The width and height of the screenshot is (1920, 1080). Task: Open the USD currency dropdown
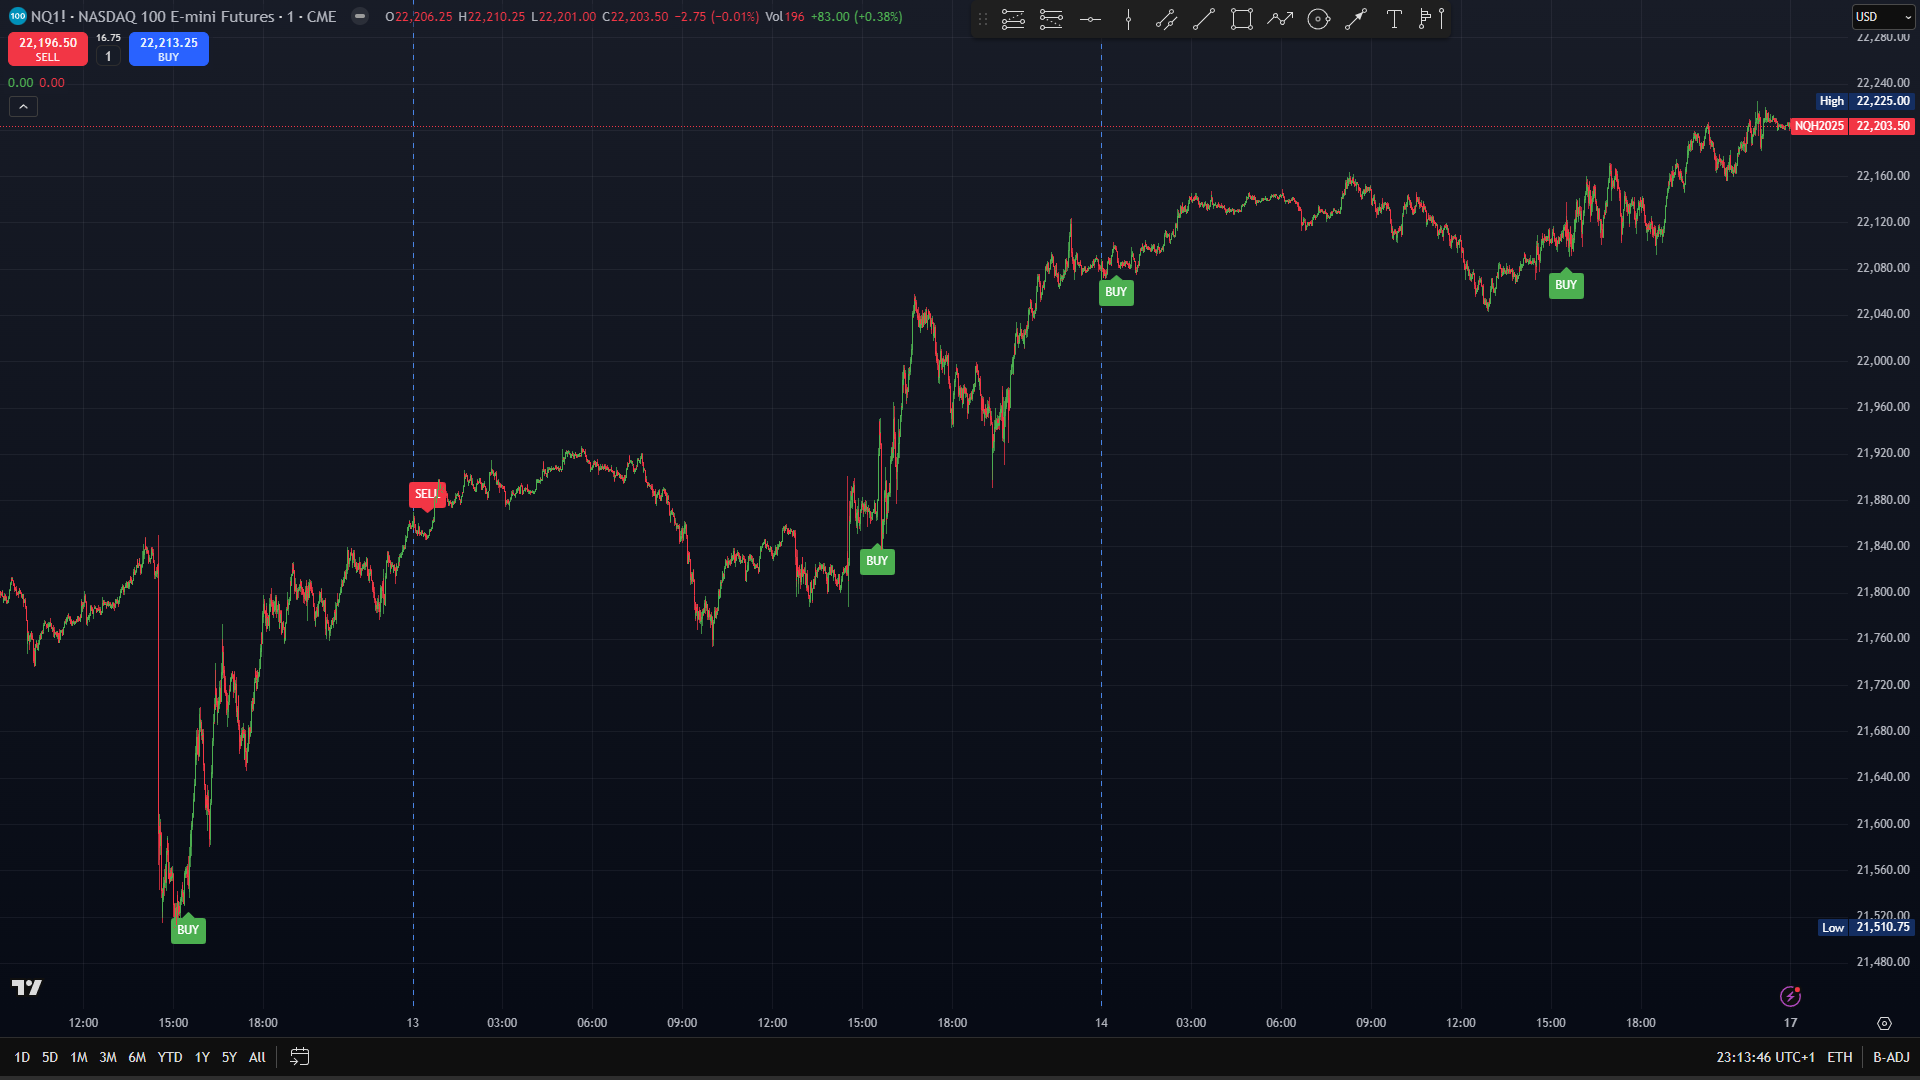coord(1883,17)
